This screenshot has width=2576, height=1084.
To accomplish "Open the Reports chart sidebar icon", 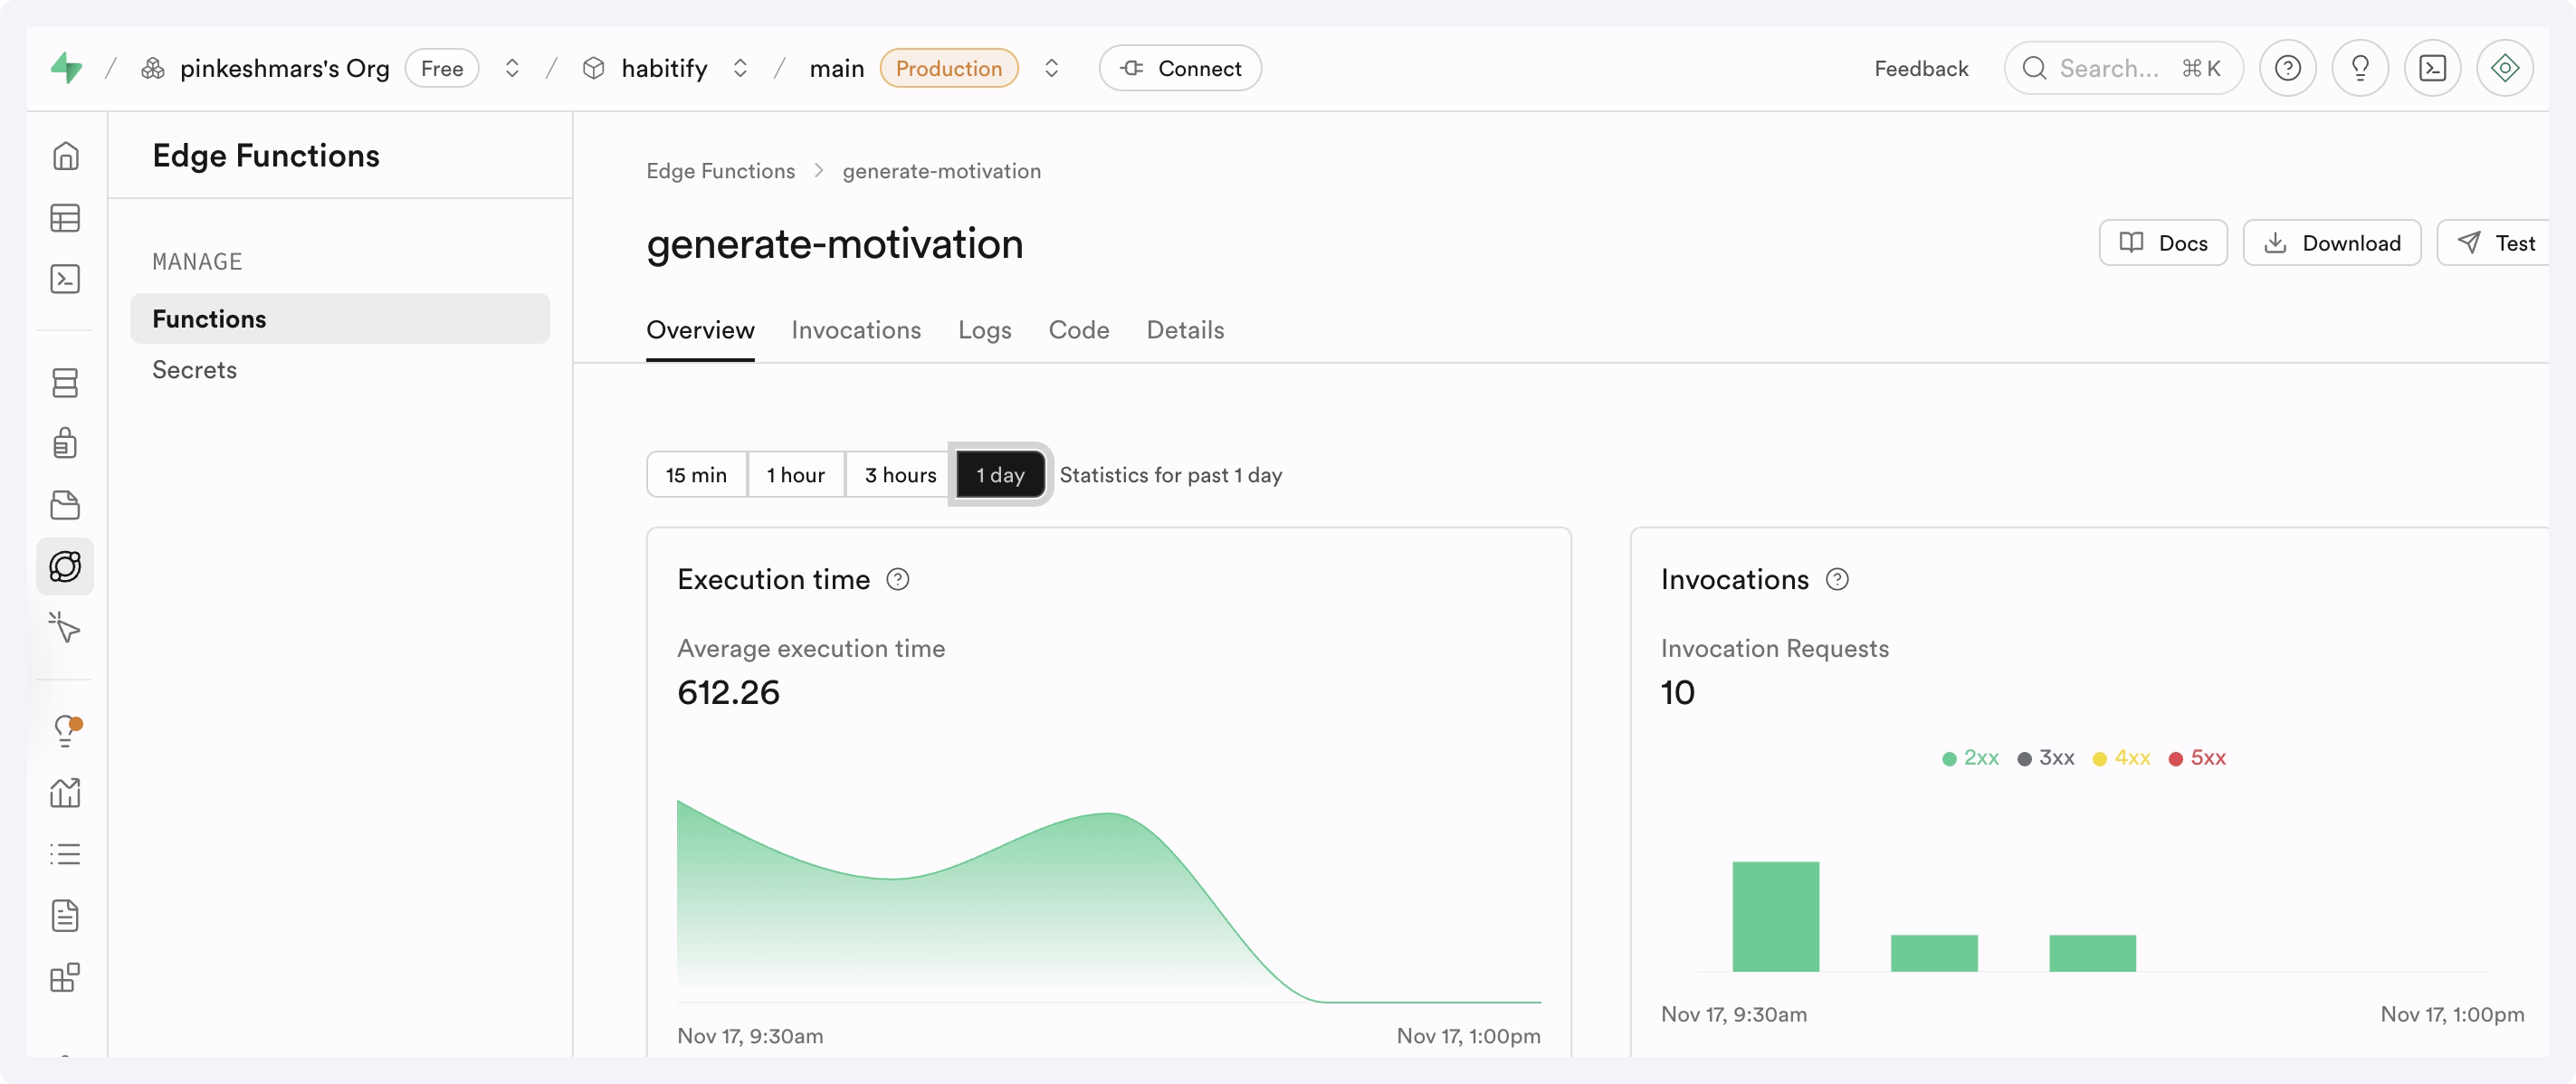I will [65, 793].
